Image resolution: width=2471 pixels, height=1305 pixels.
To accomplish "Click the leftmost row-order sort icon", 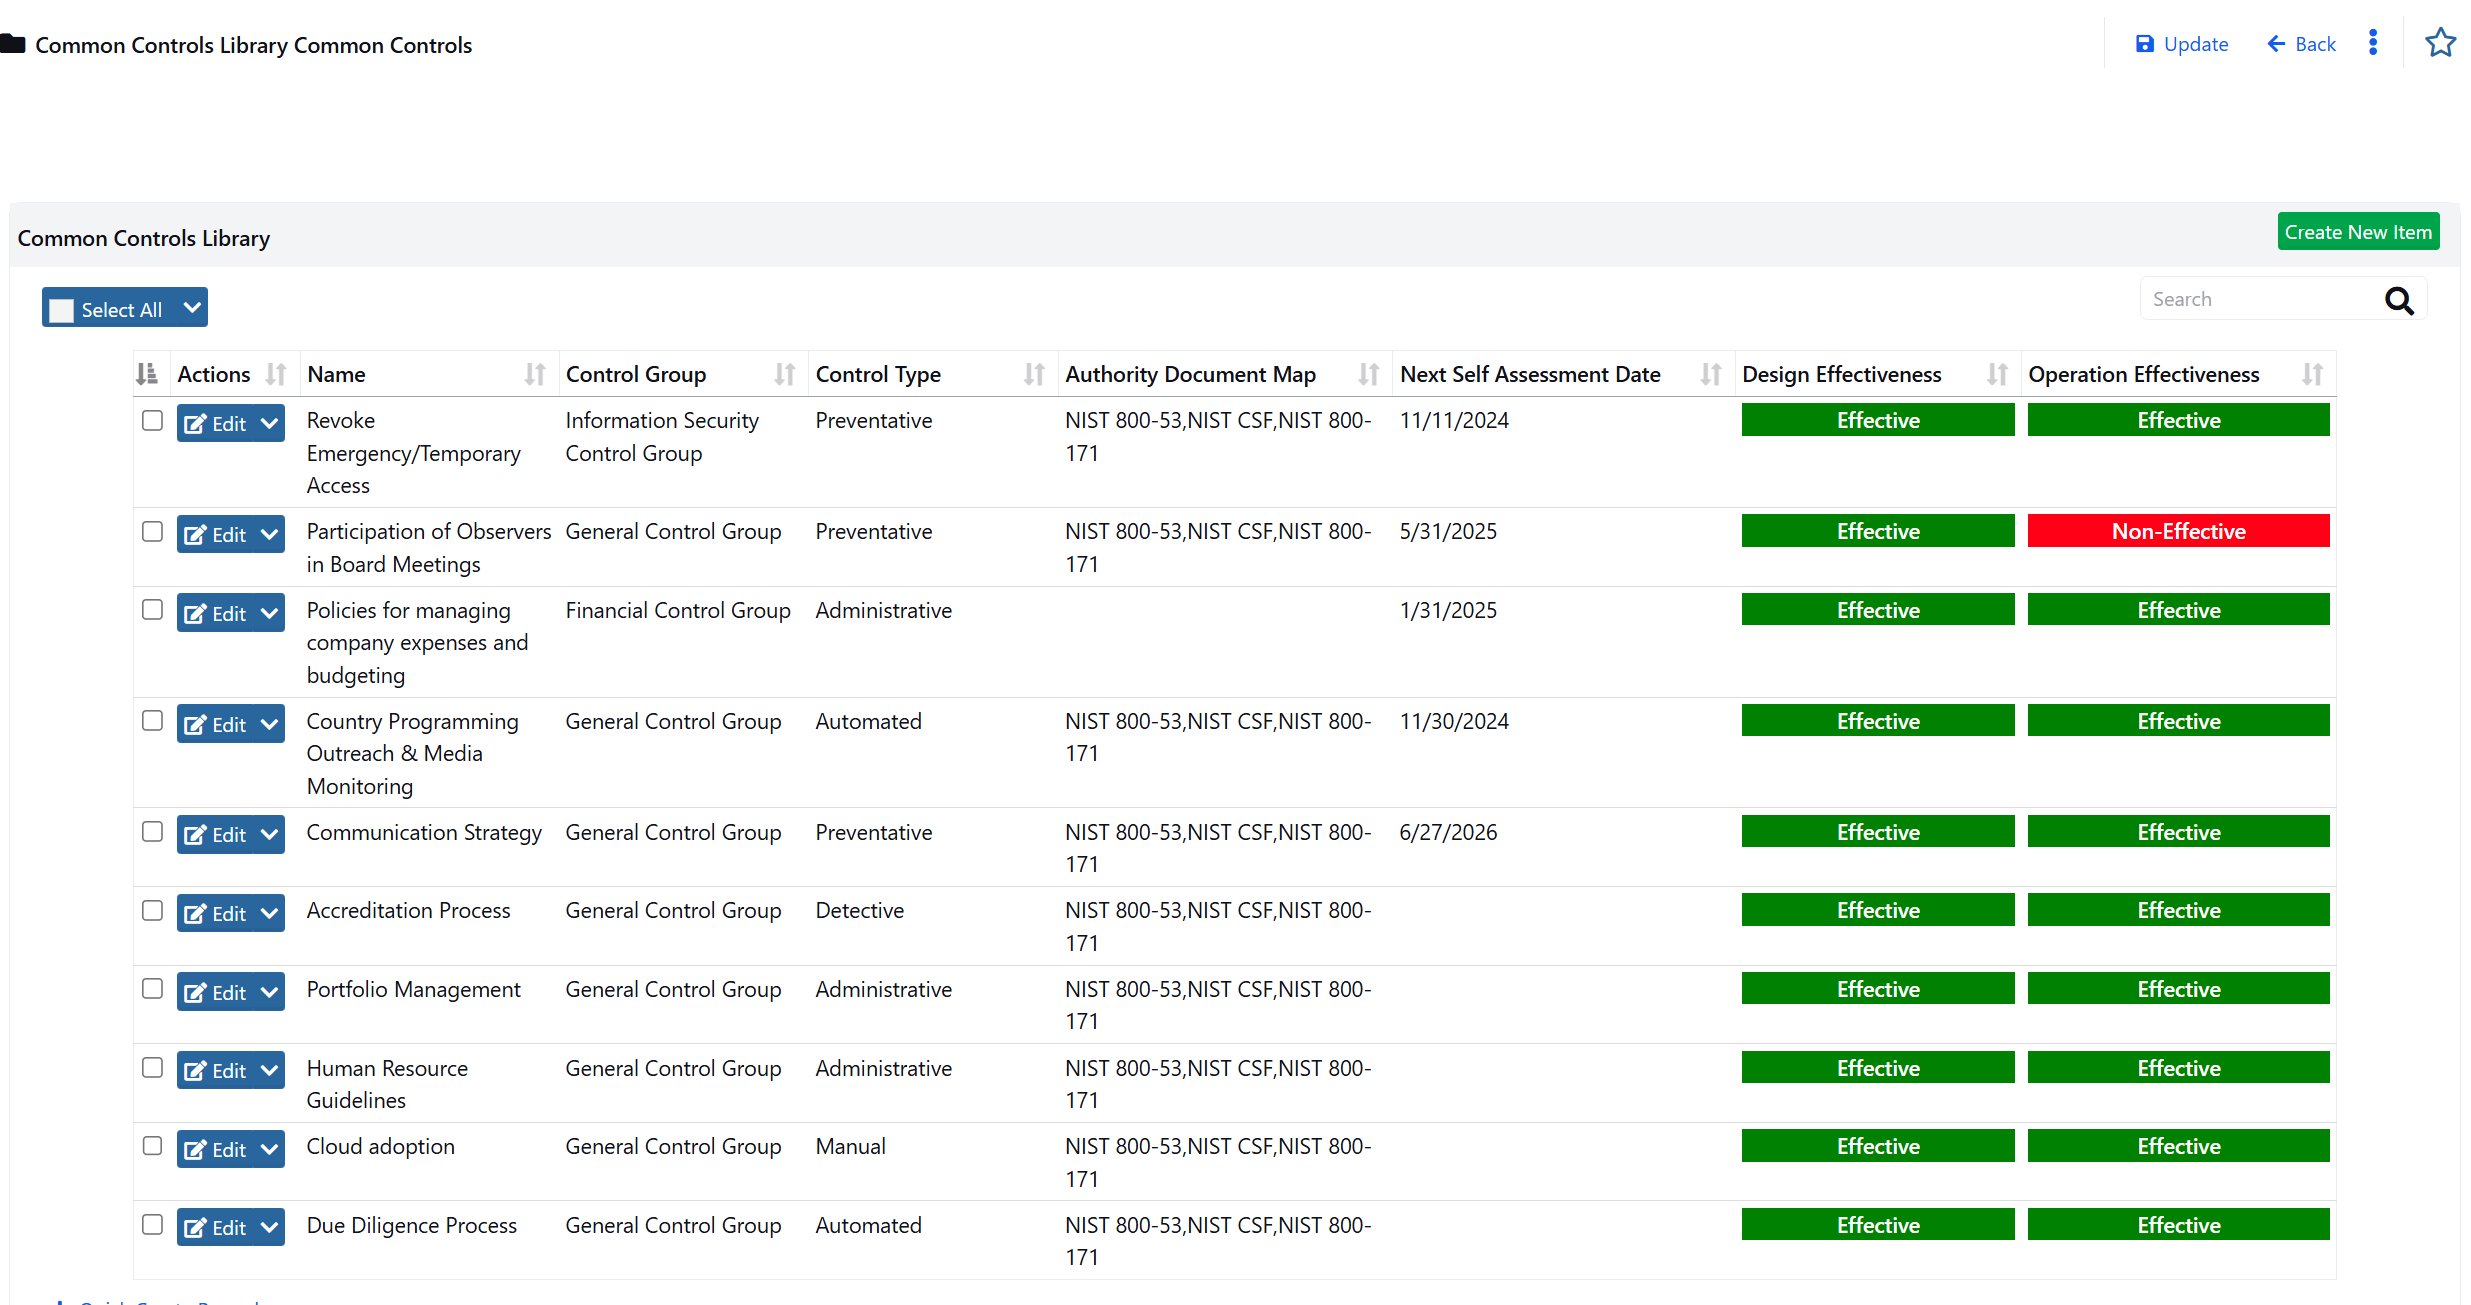I will click(x=147, y=375).
